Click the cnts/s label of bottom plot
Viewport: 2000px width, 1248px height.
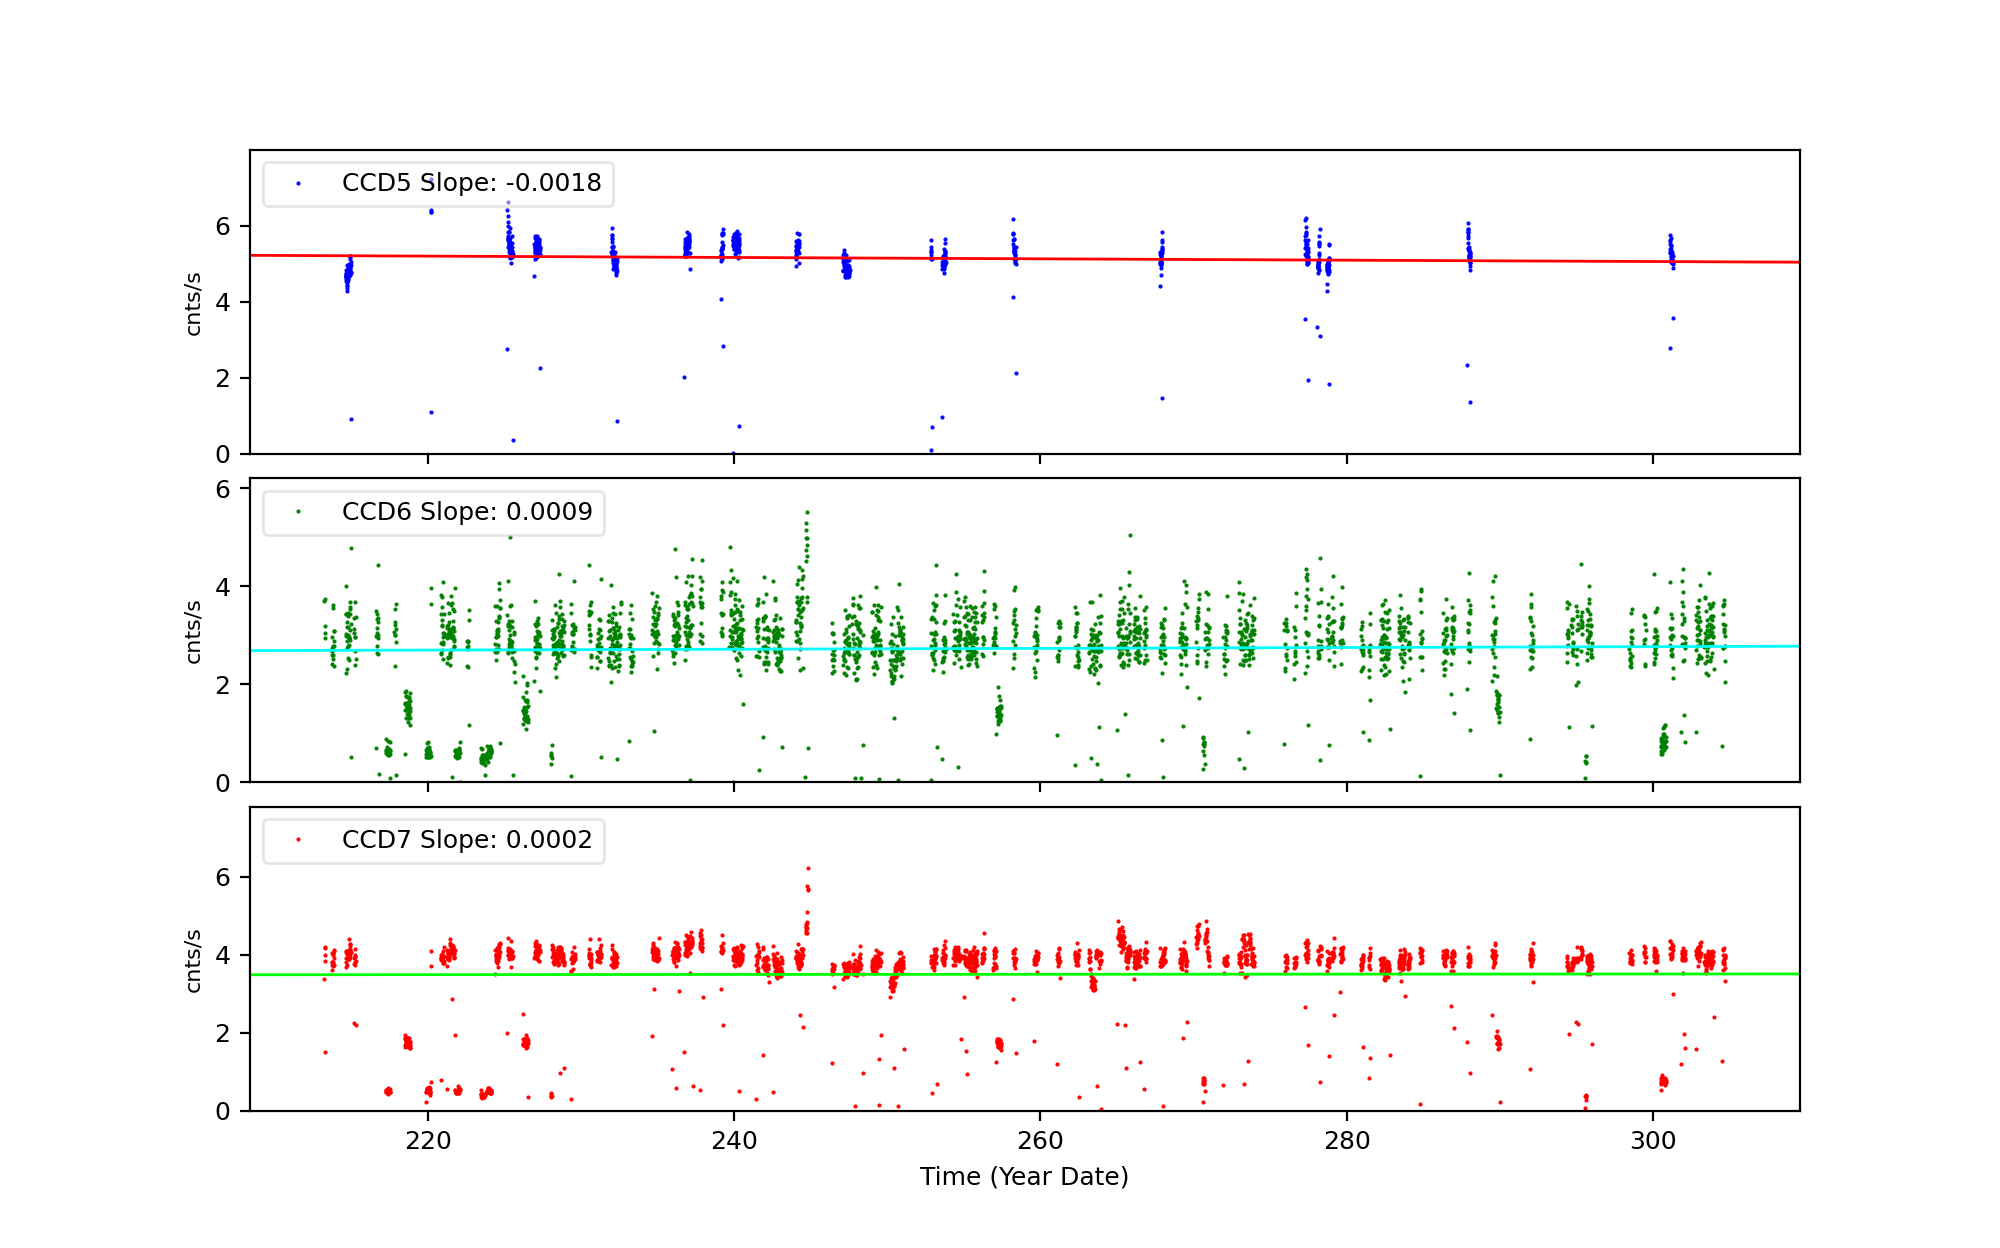(194, 960)
